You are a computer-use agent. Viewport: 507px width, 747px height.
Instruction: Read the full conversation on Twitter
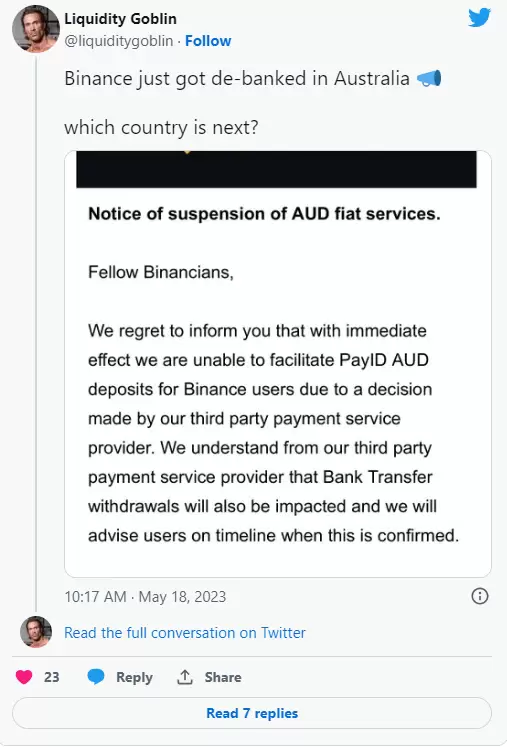[x=185, y=633]
